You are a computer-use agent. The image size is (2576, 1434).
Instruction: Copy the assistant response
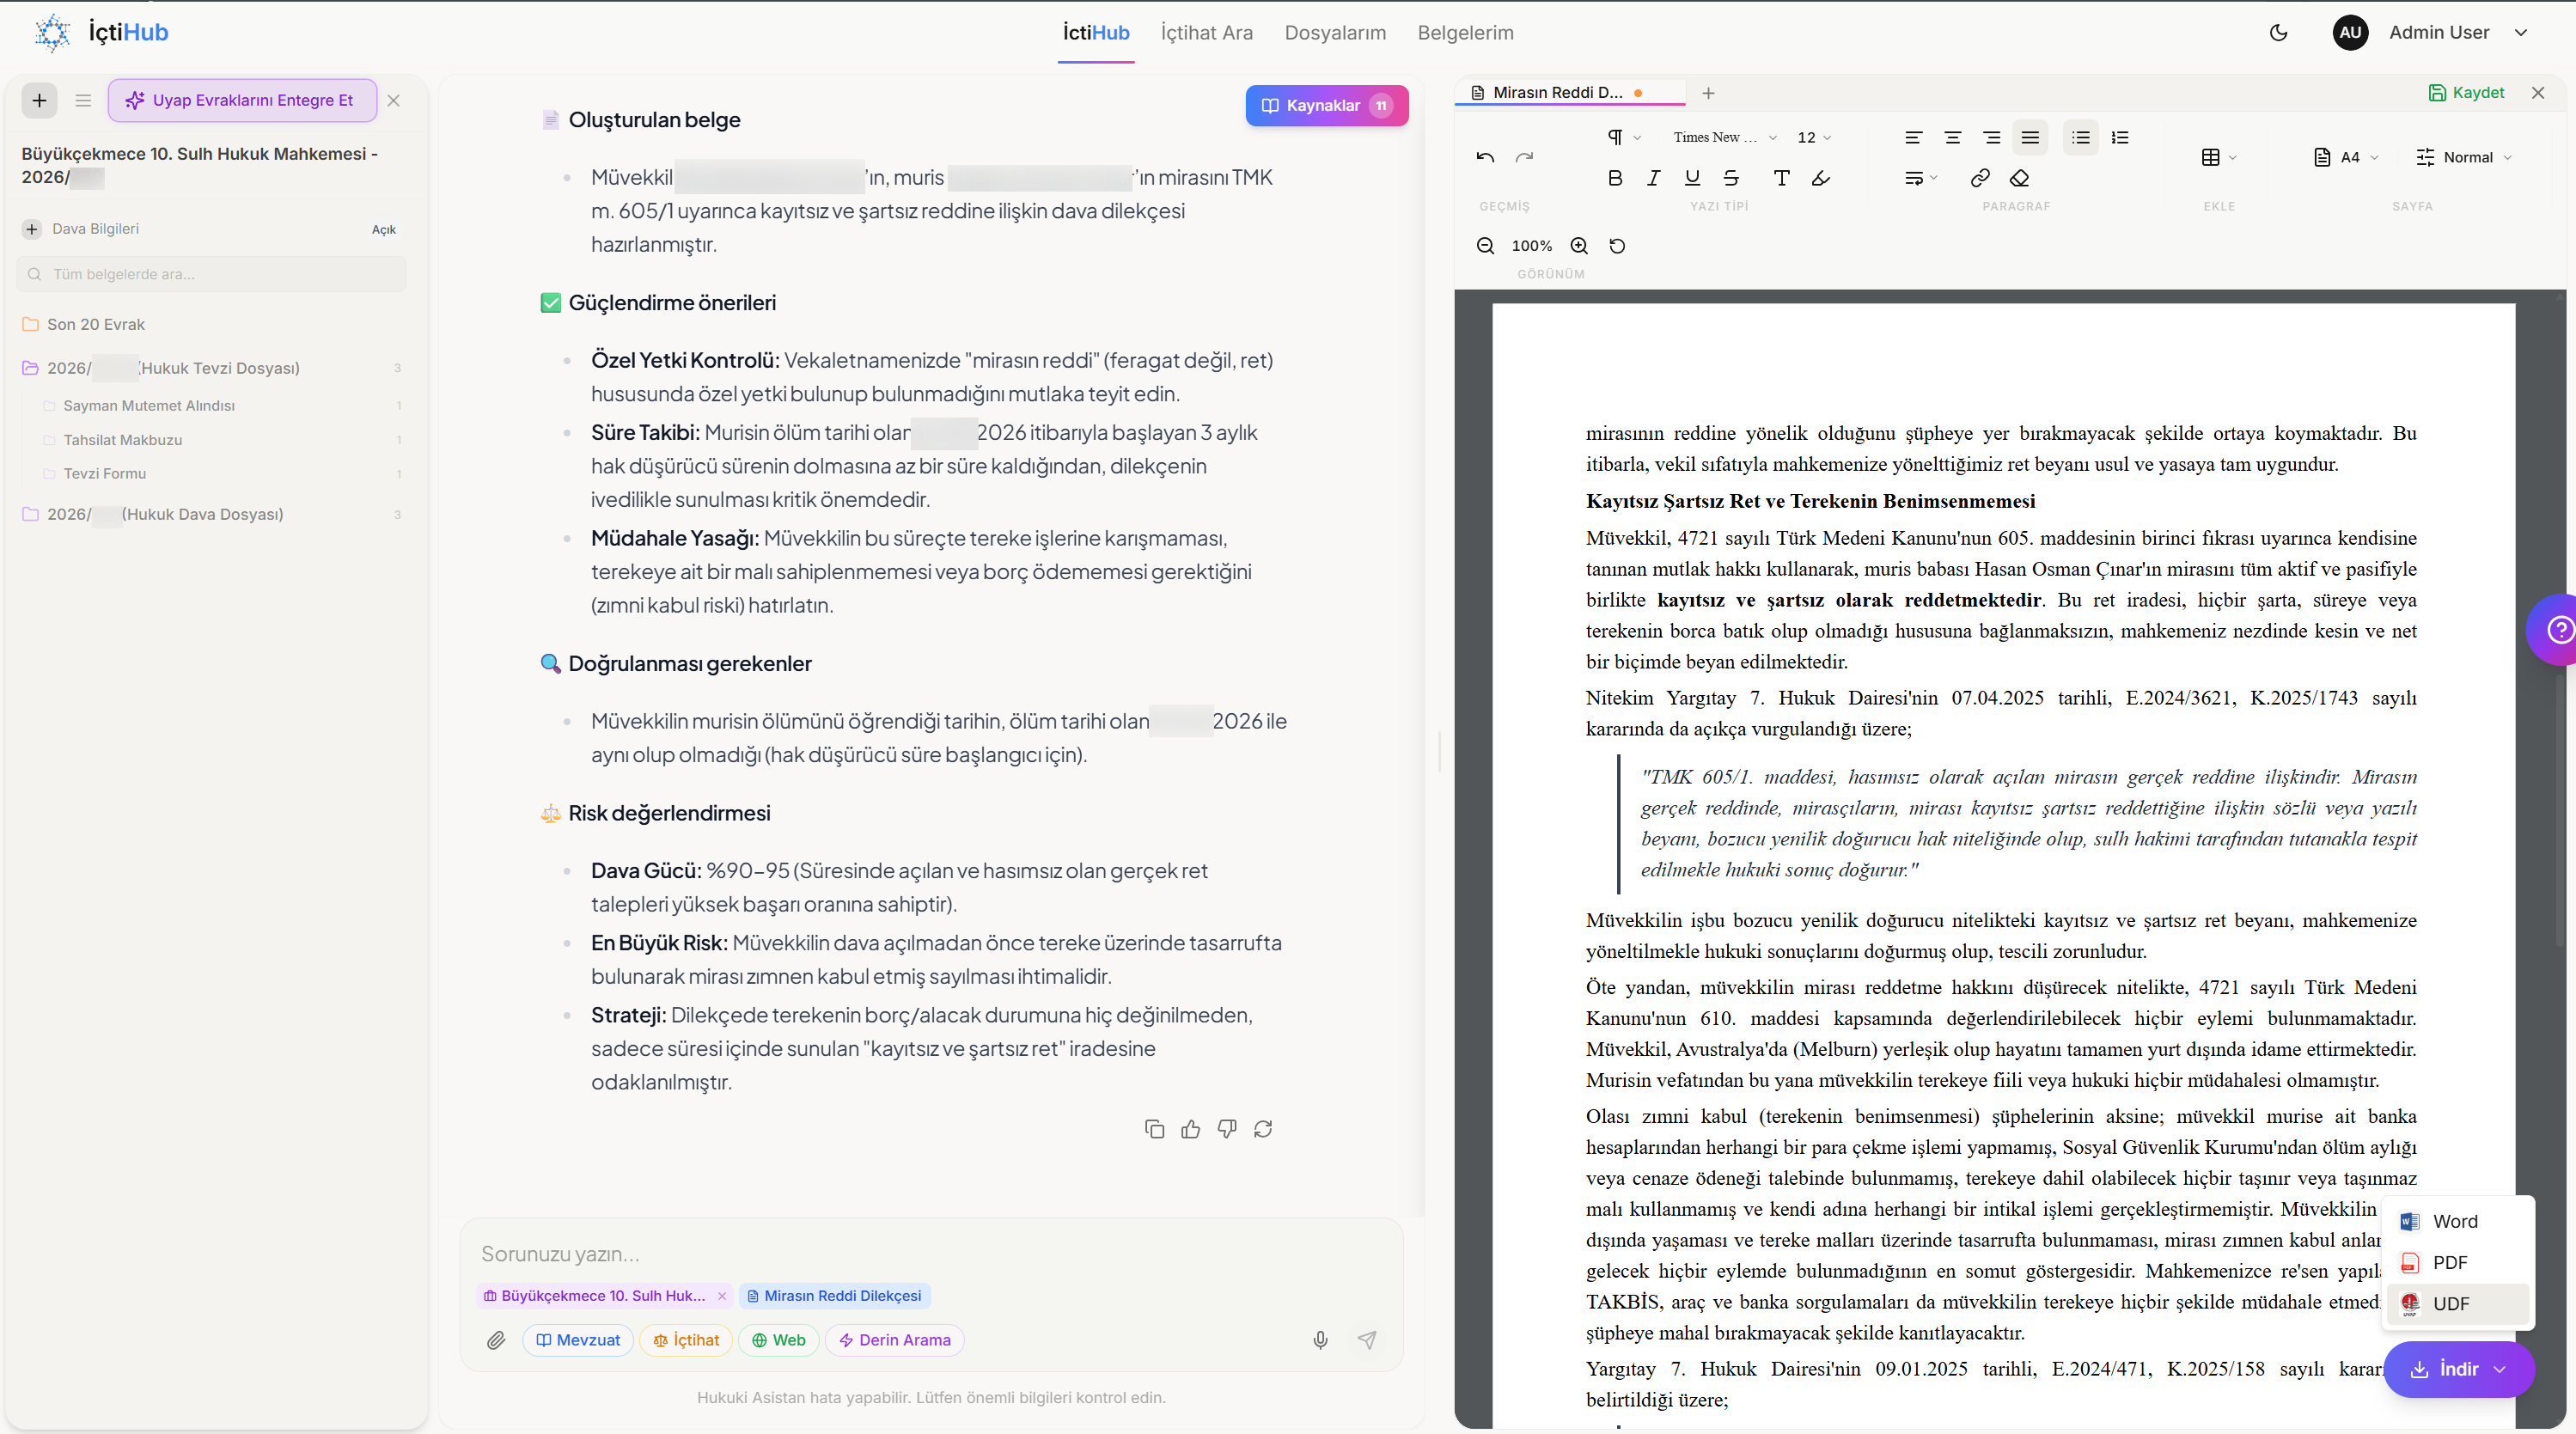point(1154,1129)
